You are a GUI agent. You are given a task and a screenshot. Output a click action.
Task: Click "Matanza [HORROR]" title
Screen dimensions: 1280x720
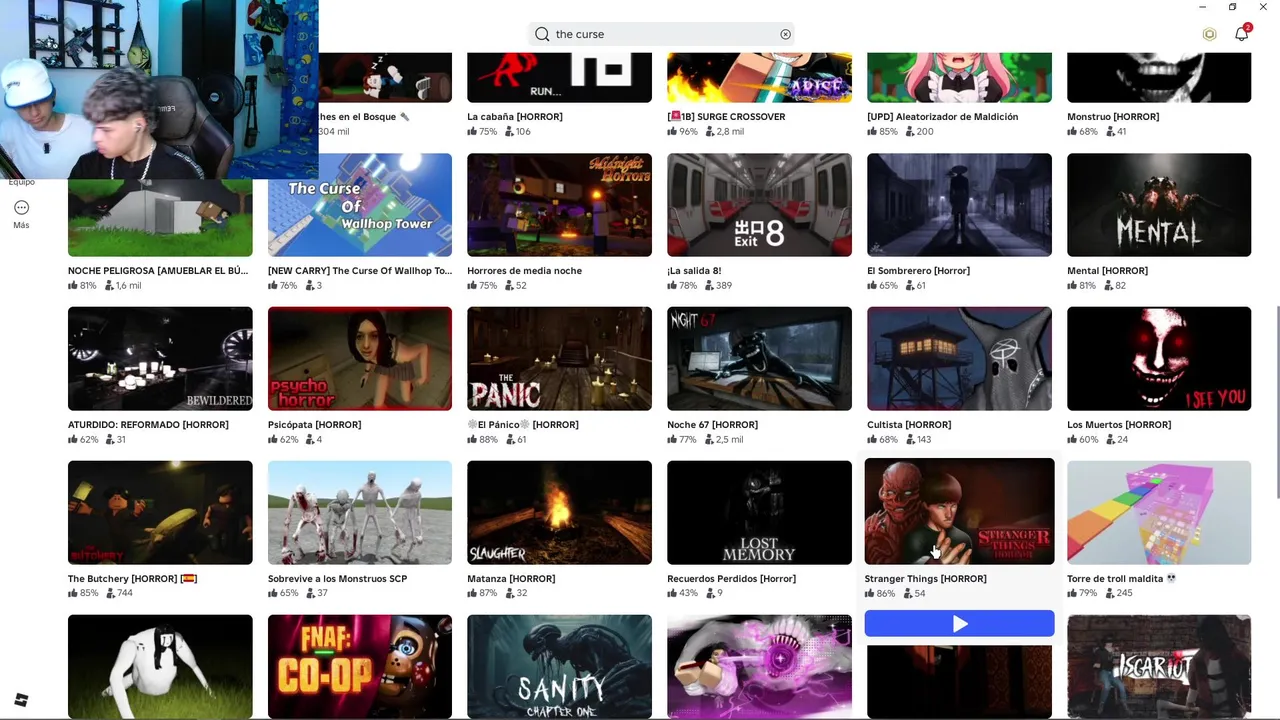coord(511,579)
